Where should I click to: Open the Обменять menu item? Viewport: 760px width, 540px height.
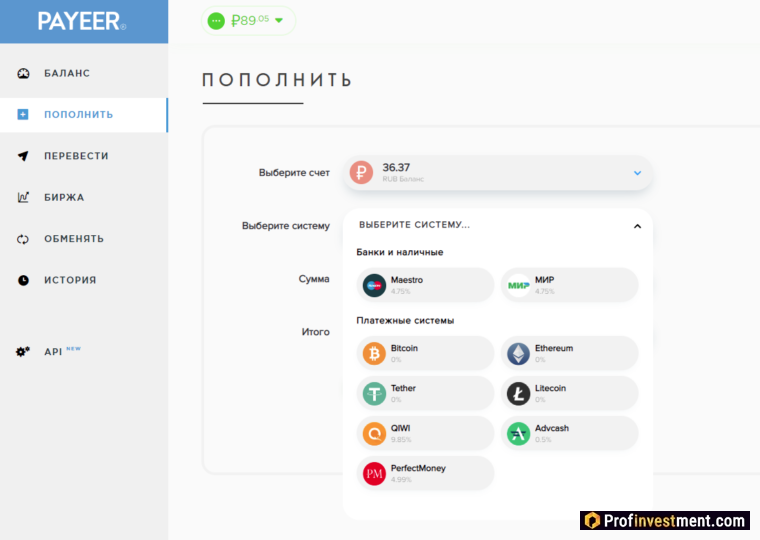(84, 239)
